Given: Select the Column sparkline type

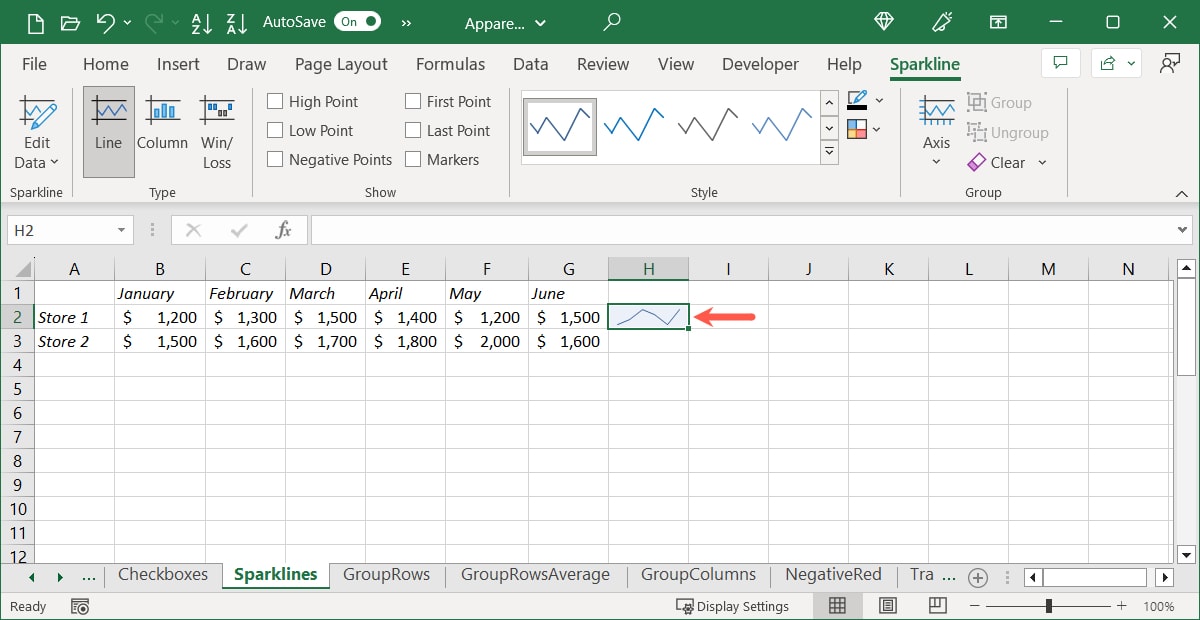Looking at the screenshot, I should pos(162,130).
